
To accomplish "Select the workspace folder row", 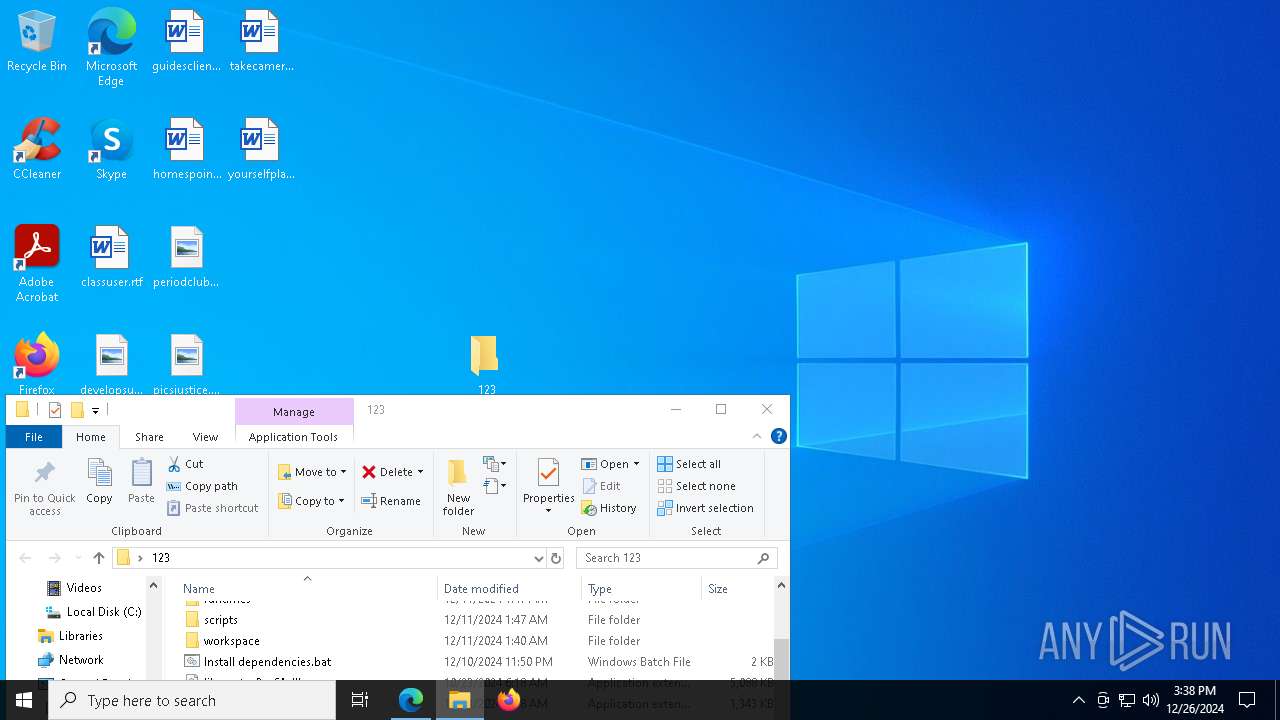I will (x=477, y=641).
